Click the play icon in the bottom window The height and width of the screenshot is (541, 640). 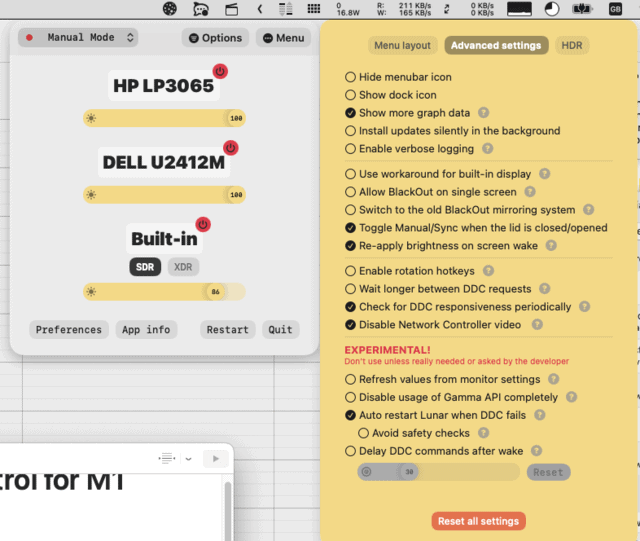click(216, 459)
